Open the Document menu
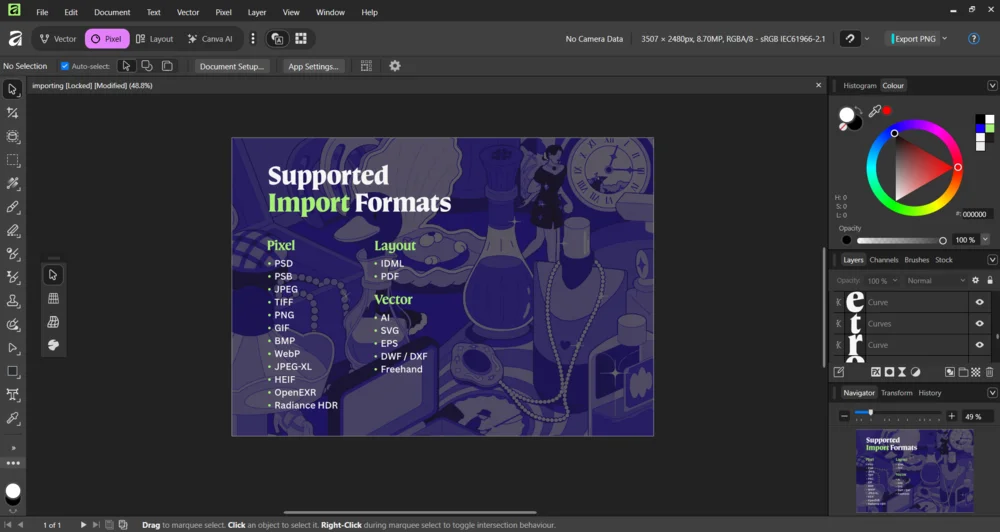 [112, 12]
